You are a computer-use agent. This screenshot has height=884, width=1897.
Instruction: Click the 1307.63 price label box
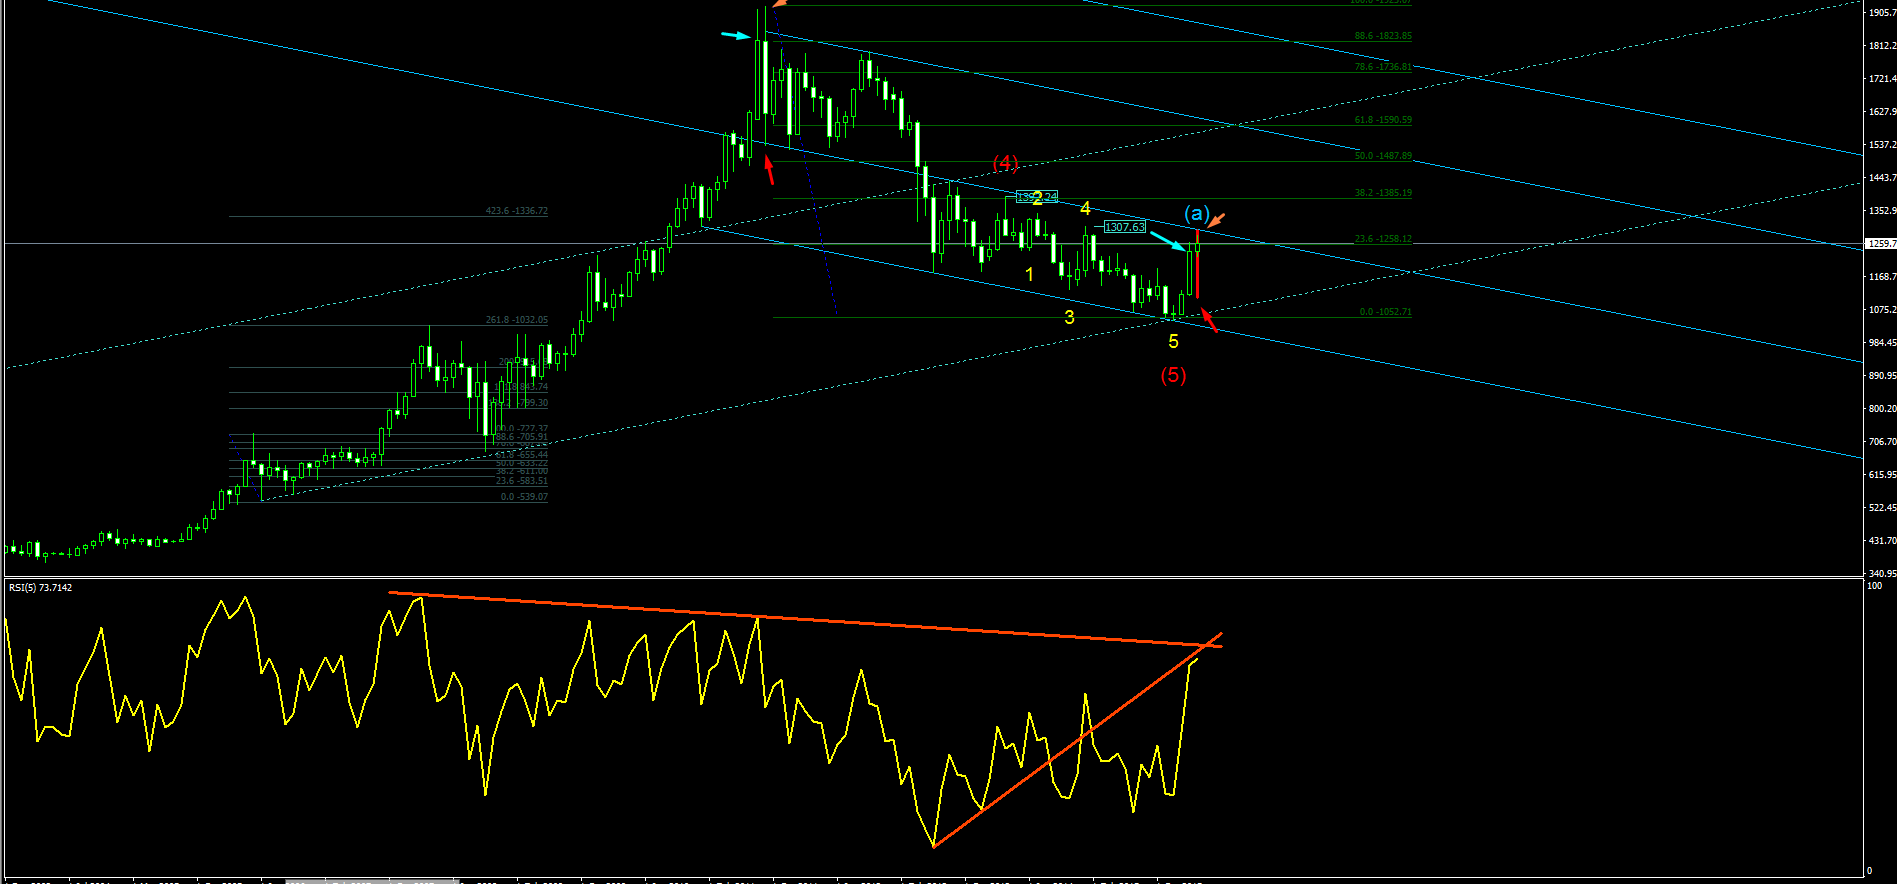[1125, 227]
